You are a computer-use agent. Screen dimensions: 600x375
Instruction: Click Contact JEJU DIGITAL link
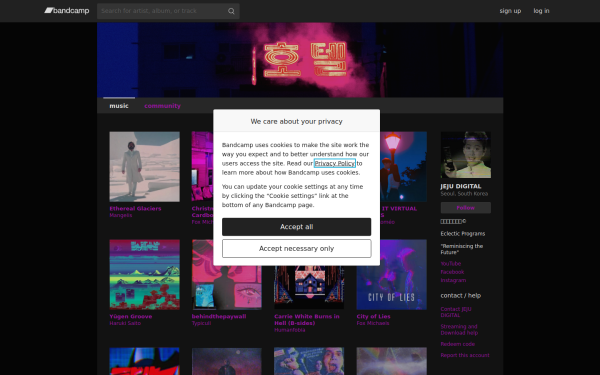pyautogui.click(x=456, y=312)
